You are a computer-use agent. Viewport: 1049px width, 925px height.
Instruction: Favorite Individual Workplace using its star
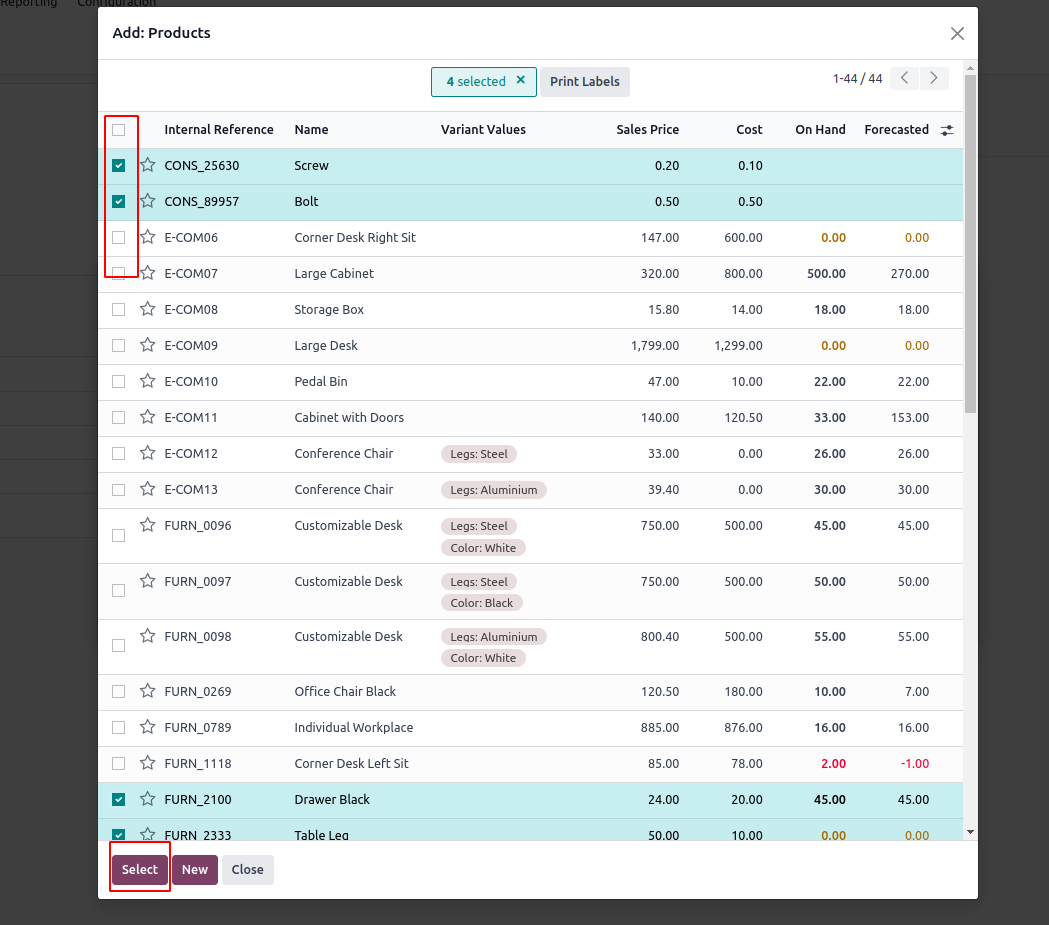tap(148, 727)
